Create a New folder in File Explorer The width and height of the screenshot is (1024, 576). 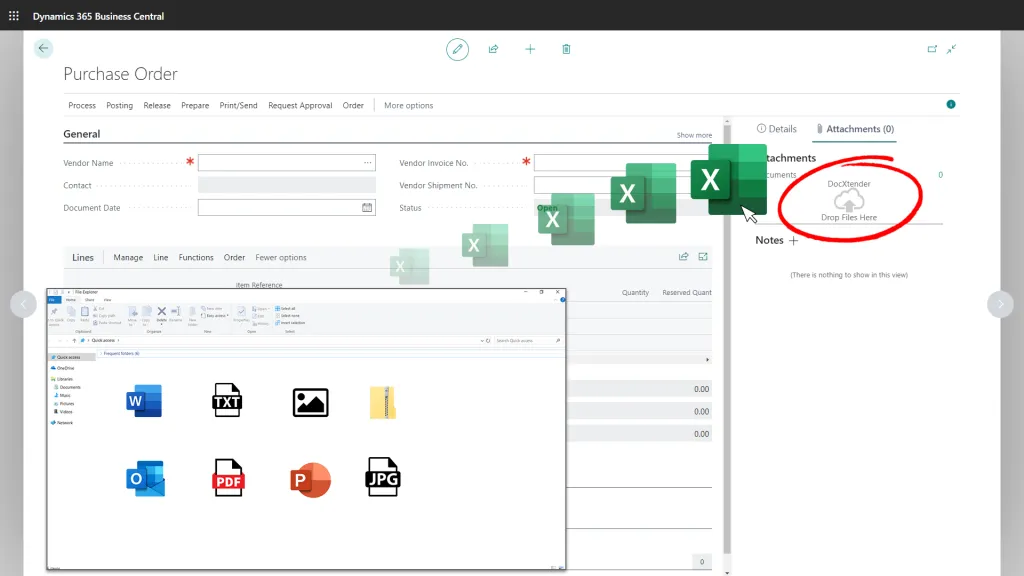(192, 312)
